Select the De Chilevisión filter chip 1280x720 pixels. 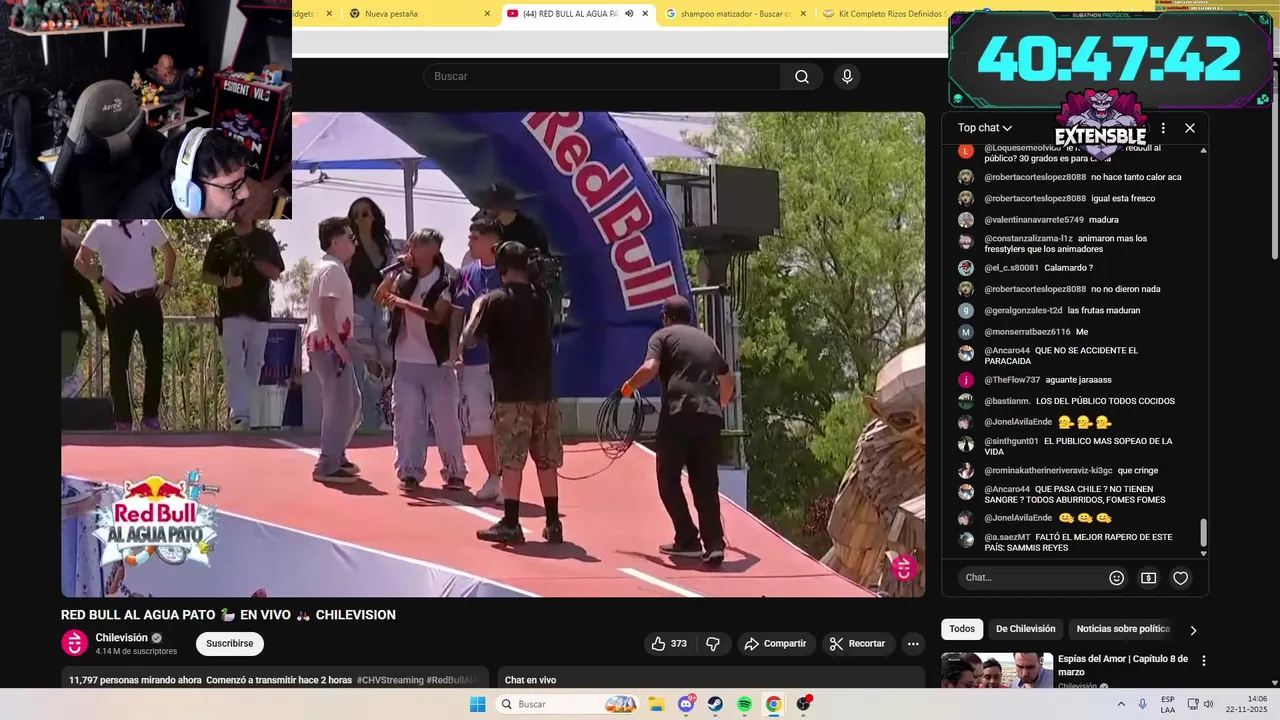click(x=1025, y=629)
